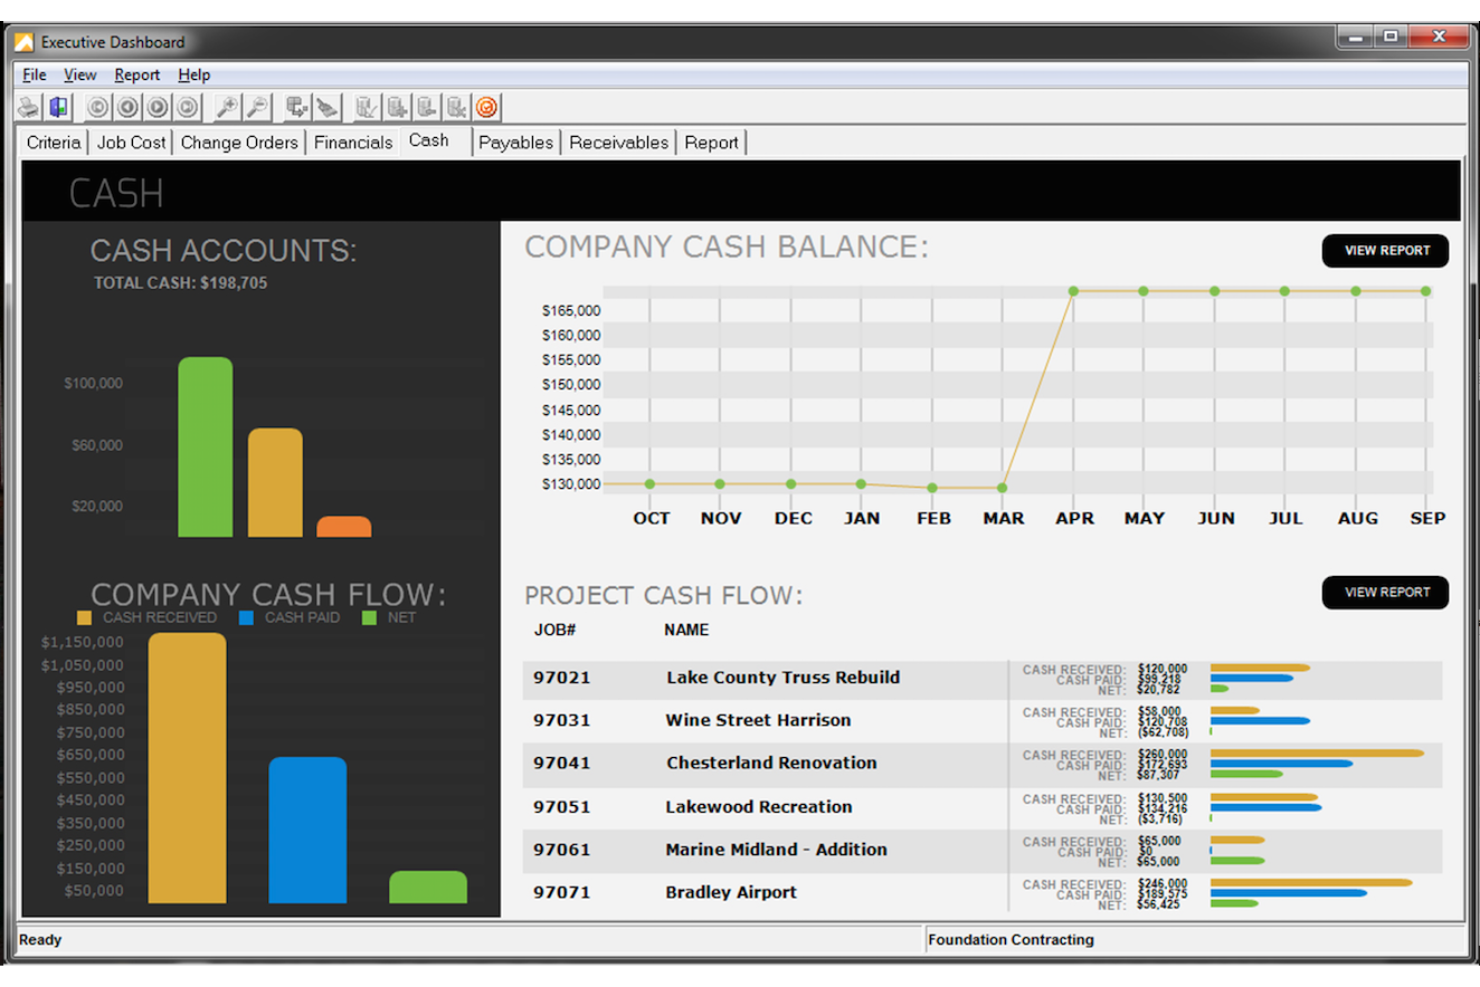The image size is (1480, 987).
Task: Select job 97021 Lake County Truss Rebuild
Action: (x=982, y=678)
